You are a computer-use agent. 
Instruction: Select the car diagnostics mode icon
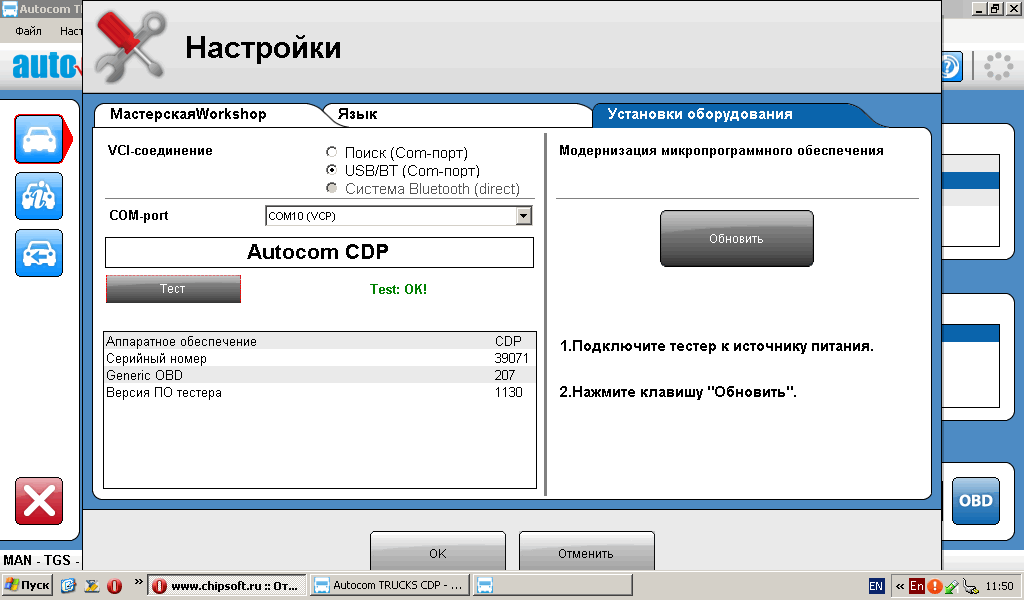(38, 139)
